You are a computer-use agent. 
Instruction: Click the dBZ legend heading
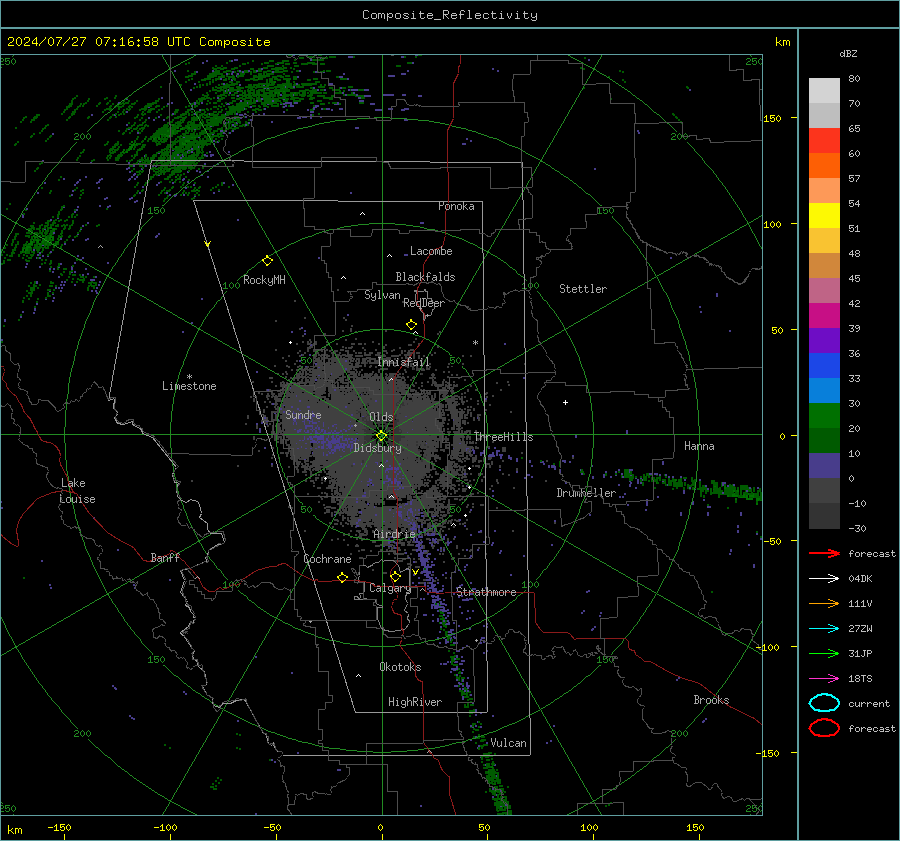848,53
